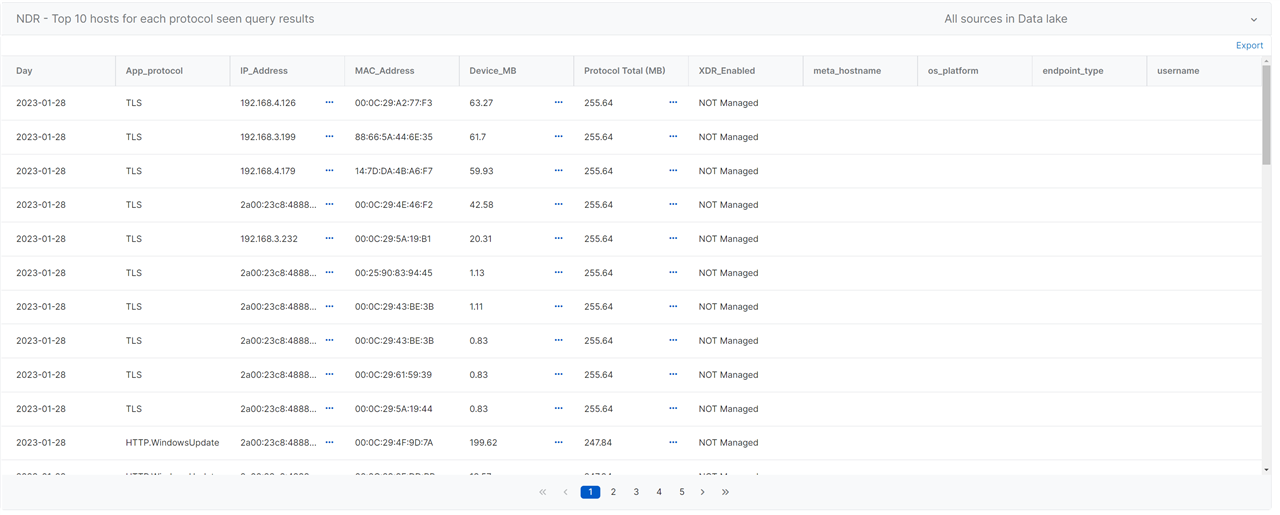The width and height of the screenshot is (1280, 515).
Task: Click the IP_Address column header
Action: coord(287,71)
